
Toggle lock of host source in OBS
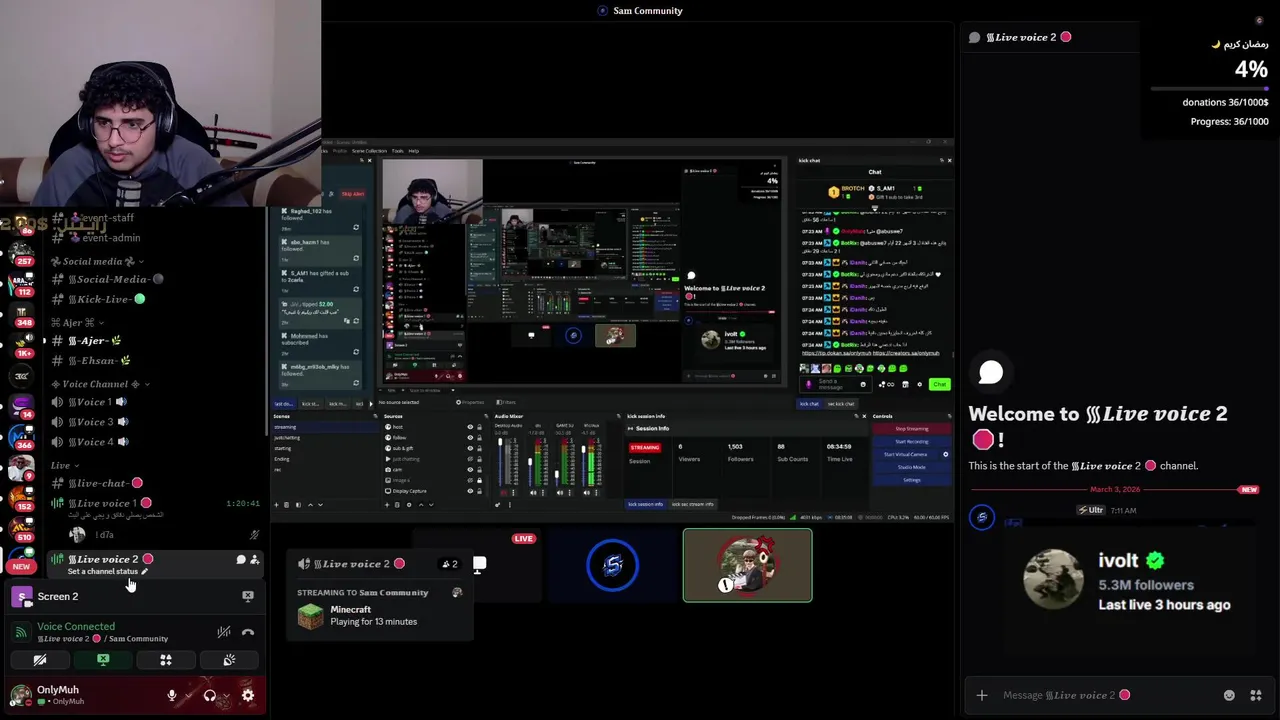[479, 427]
